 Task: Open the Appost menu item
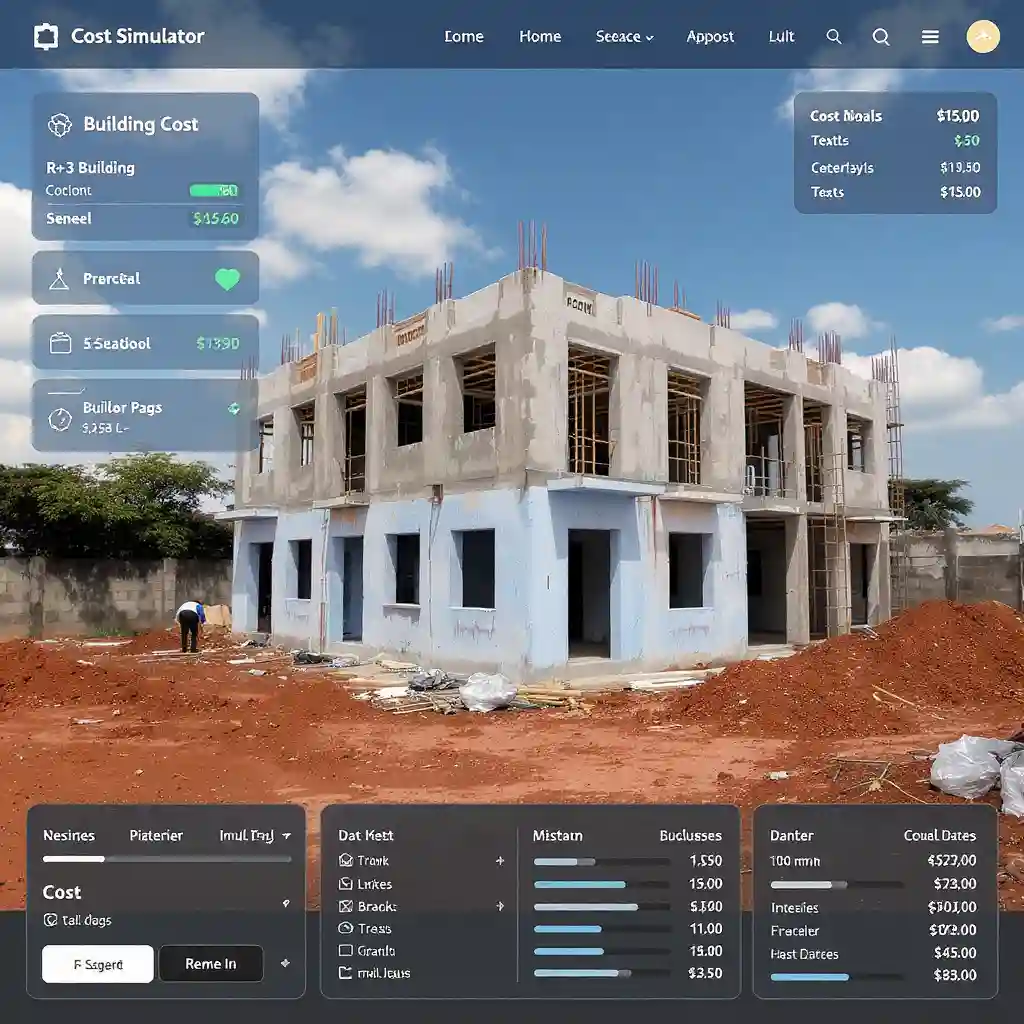(x=710, y=37)
